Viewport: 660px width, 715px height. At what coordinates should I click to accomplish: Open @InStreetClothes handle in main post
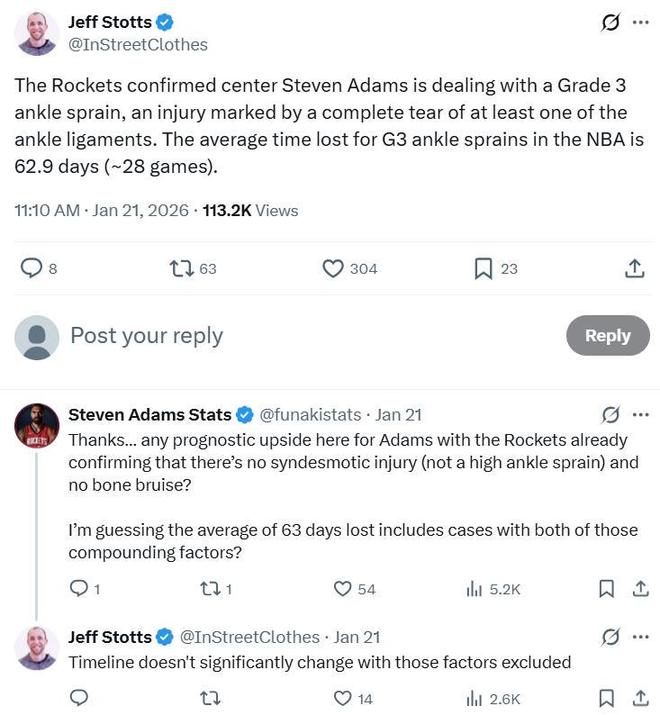tap(137, 44)
